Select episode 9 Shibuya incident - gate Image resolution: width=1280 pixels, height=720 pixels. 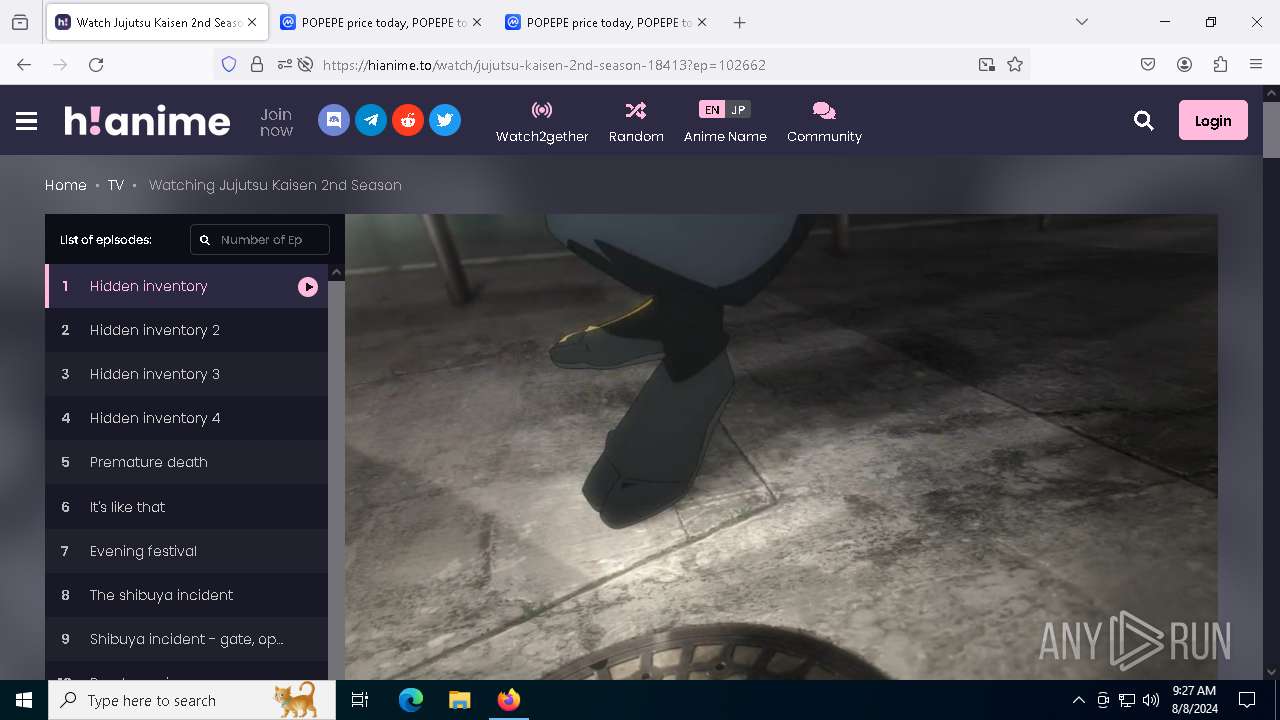(x=186, y=639)
